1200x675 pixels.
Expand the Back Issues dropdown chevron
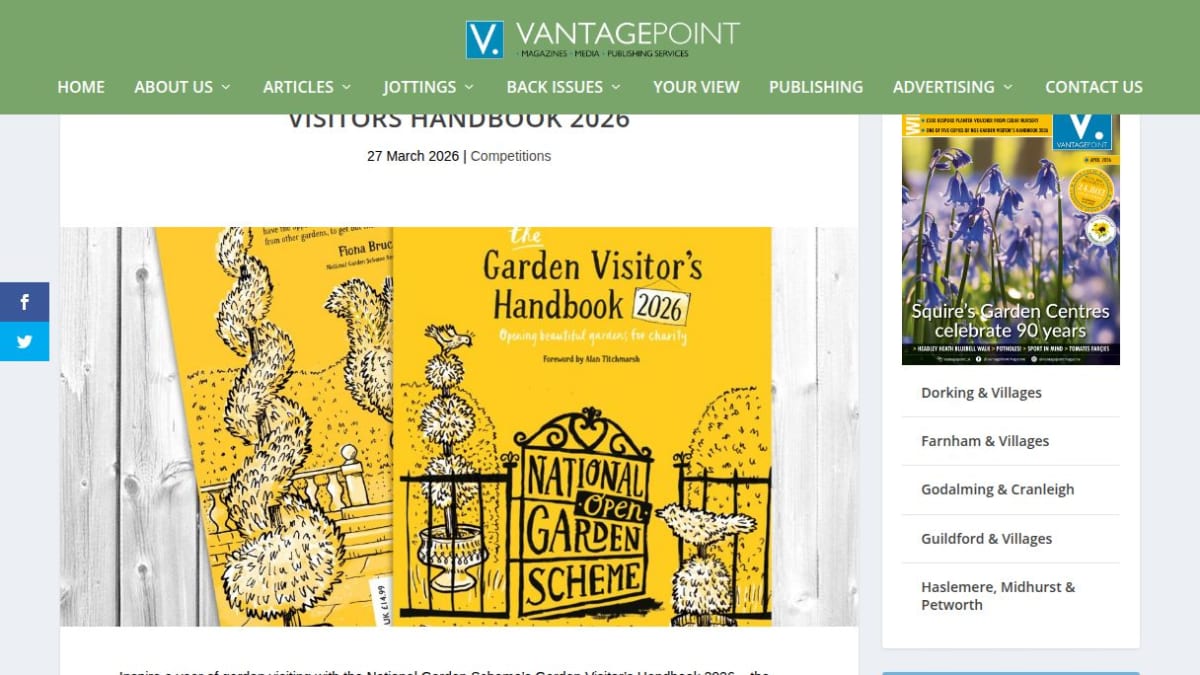(616, 87)
